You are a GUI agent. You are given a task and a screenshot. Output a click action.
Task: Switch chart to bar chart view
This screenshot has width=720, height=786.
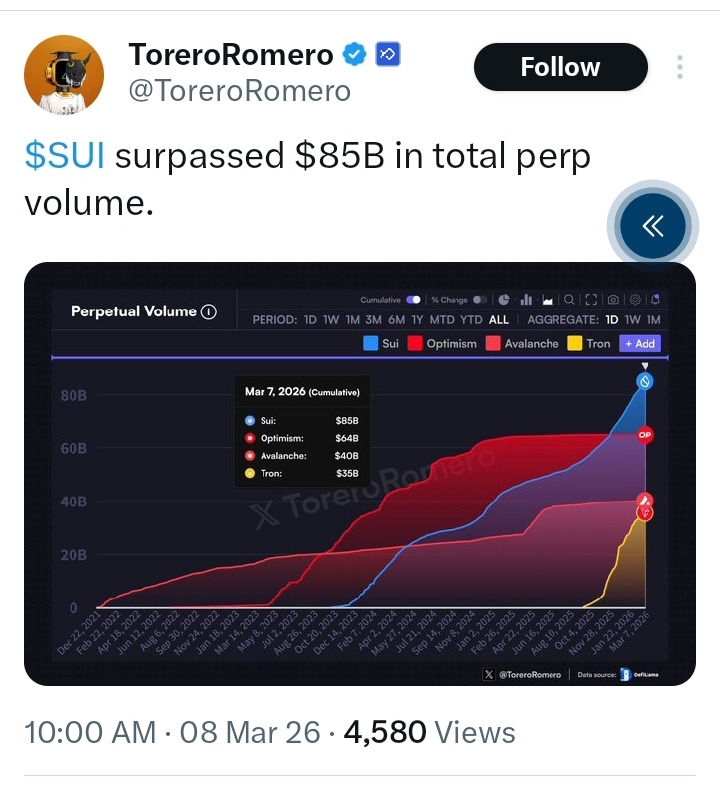526,299
